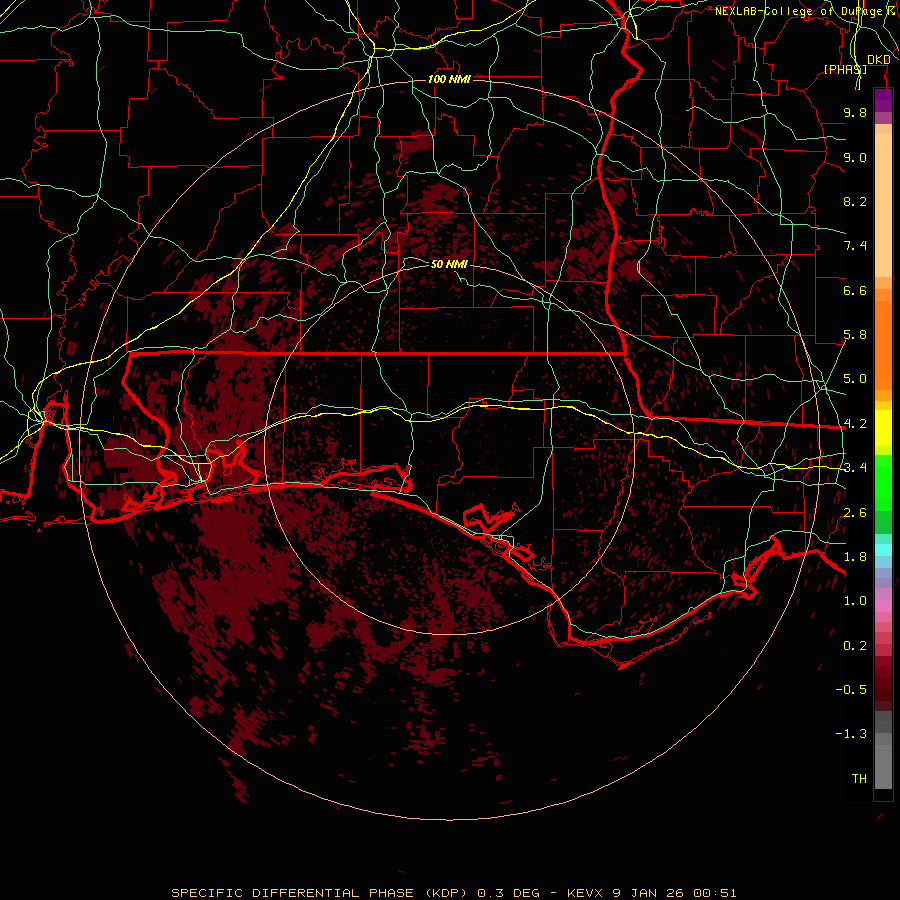Click the 7.4 value on the color scale
900x900 pixels.
point(855,246)
